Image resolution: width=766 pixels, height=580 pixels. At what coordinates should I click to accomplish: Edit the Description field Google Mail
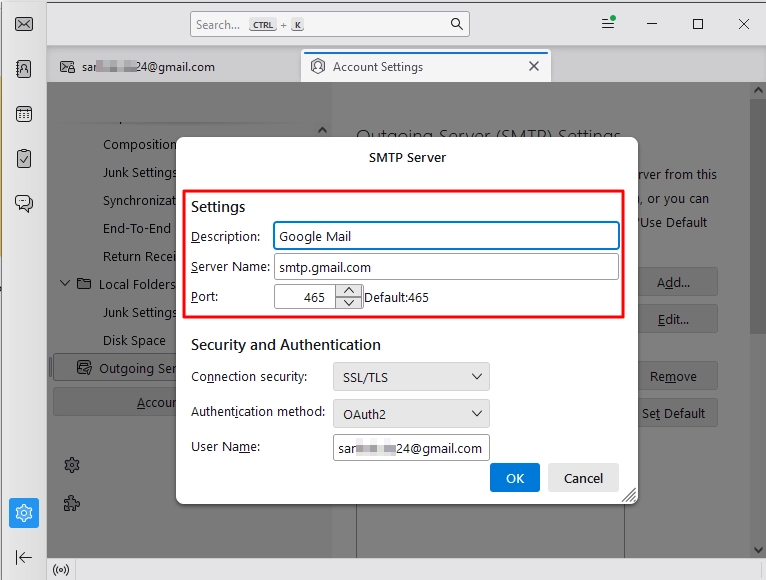click(x=447, y=236)
